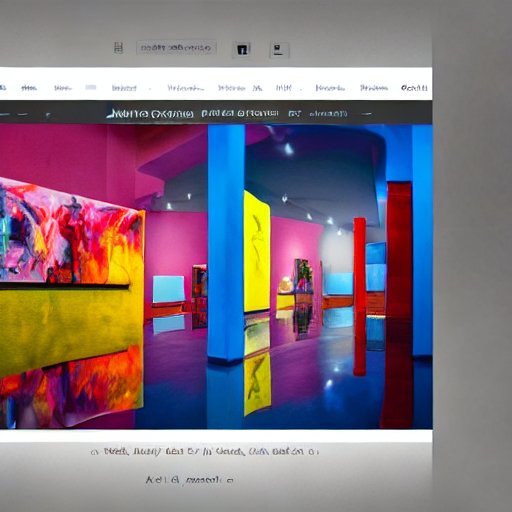Click the yellow panel's reflection on the glossy floor
The height and width of the screenshot is (512, 512).
257,383
